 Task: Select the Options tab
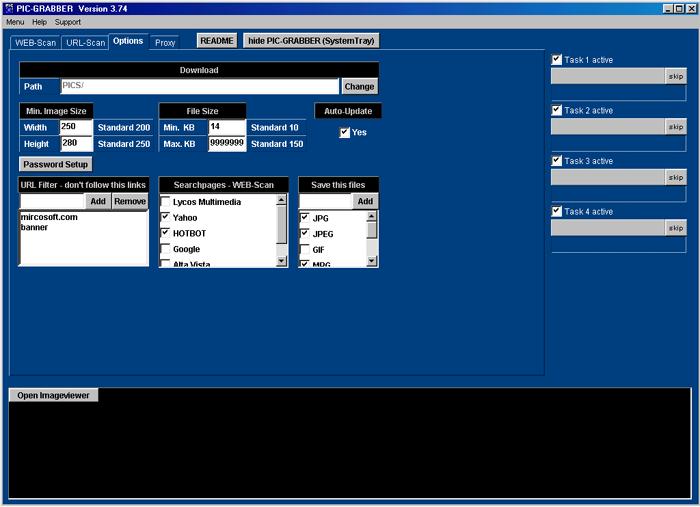click(x=128, y=41)
